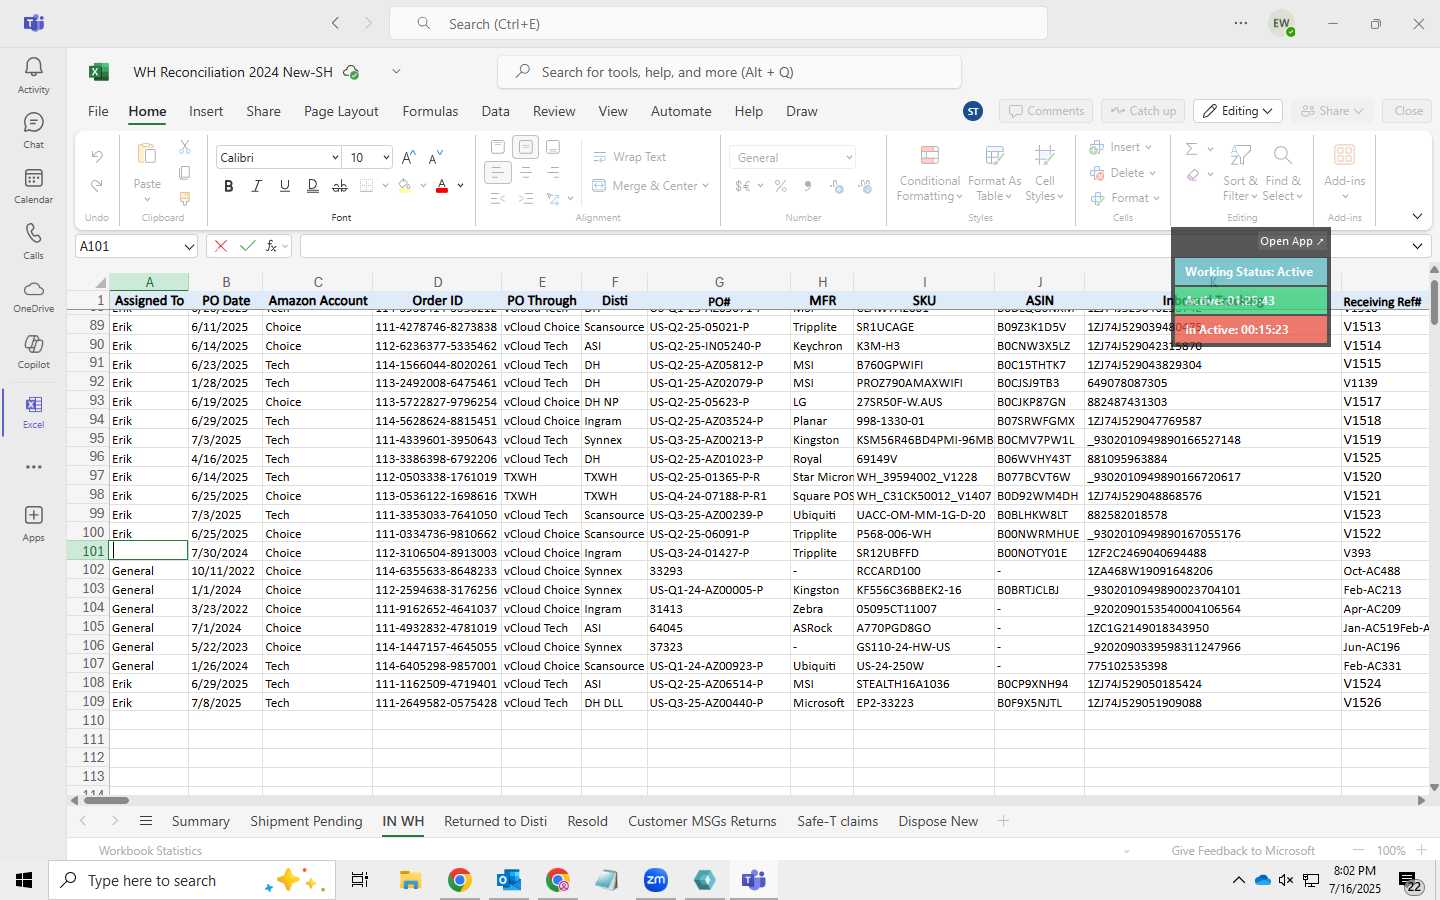Click Workbook Statistics in status bar
1440x900 pixels.
150,851
